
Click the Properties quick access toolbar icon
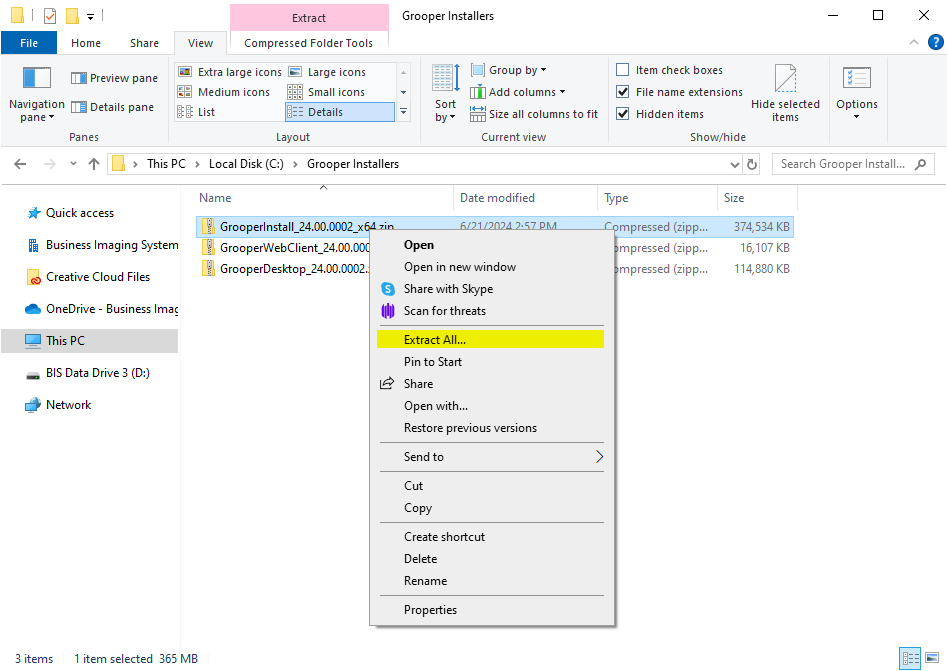point(50,16)
